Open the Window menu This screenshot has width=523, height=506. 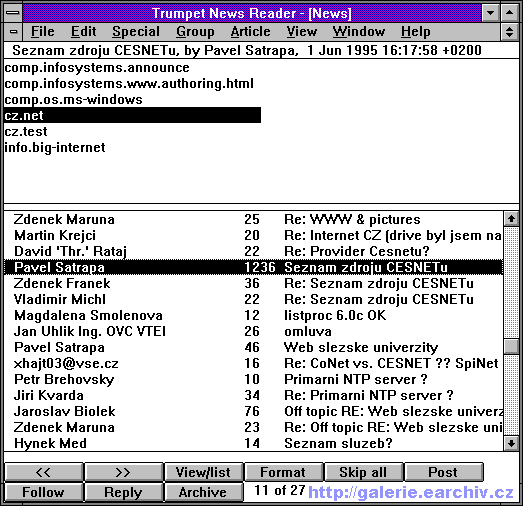[359, 32]
